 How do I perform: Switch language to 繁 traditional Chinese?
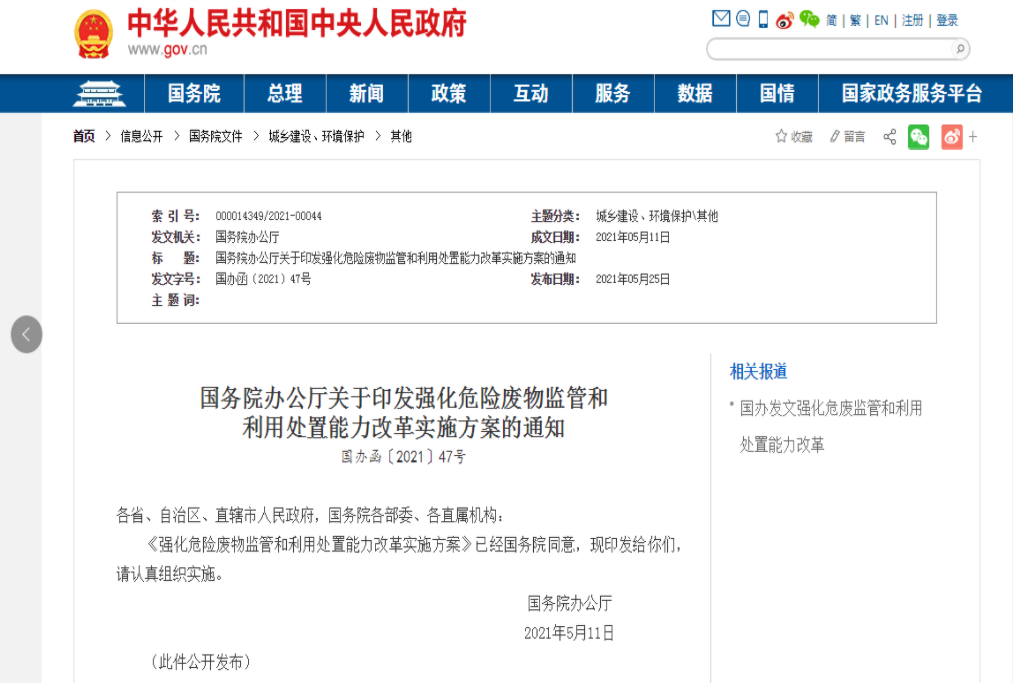(855, 20)
